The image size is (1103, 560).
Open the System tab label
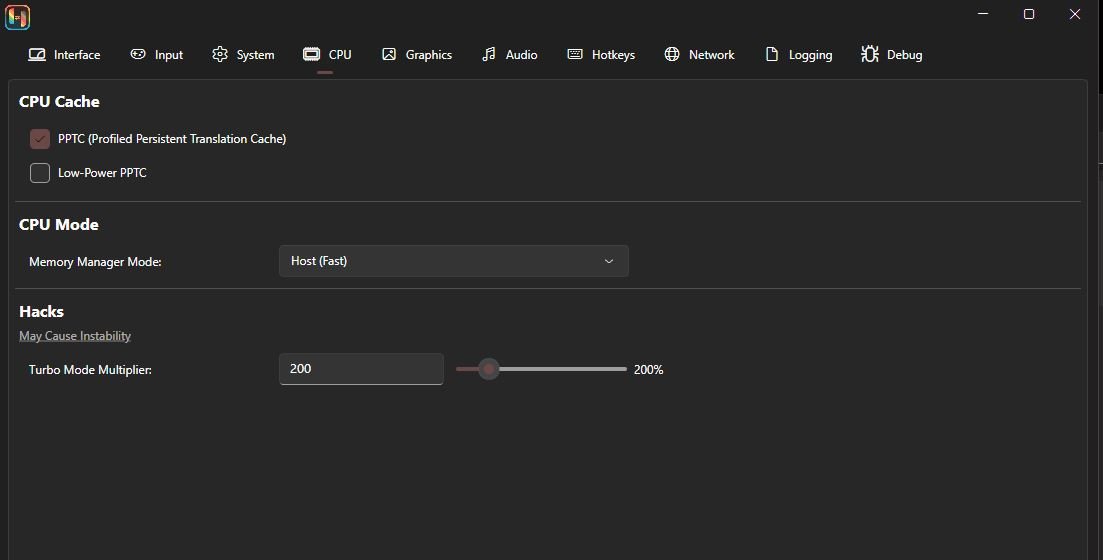point(255,55)
